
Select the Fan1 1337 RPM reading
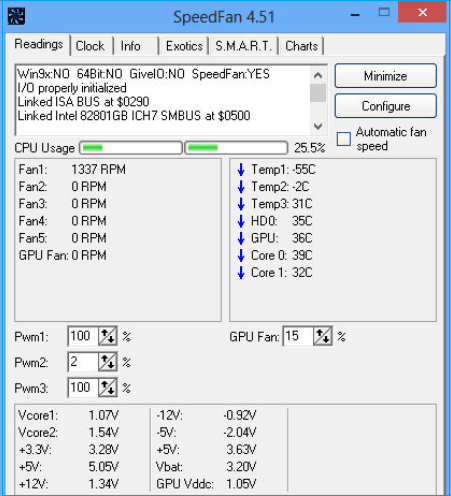(x=72, y=169)
